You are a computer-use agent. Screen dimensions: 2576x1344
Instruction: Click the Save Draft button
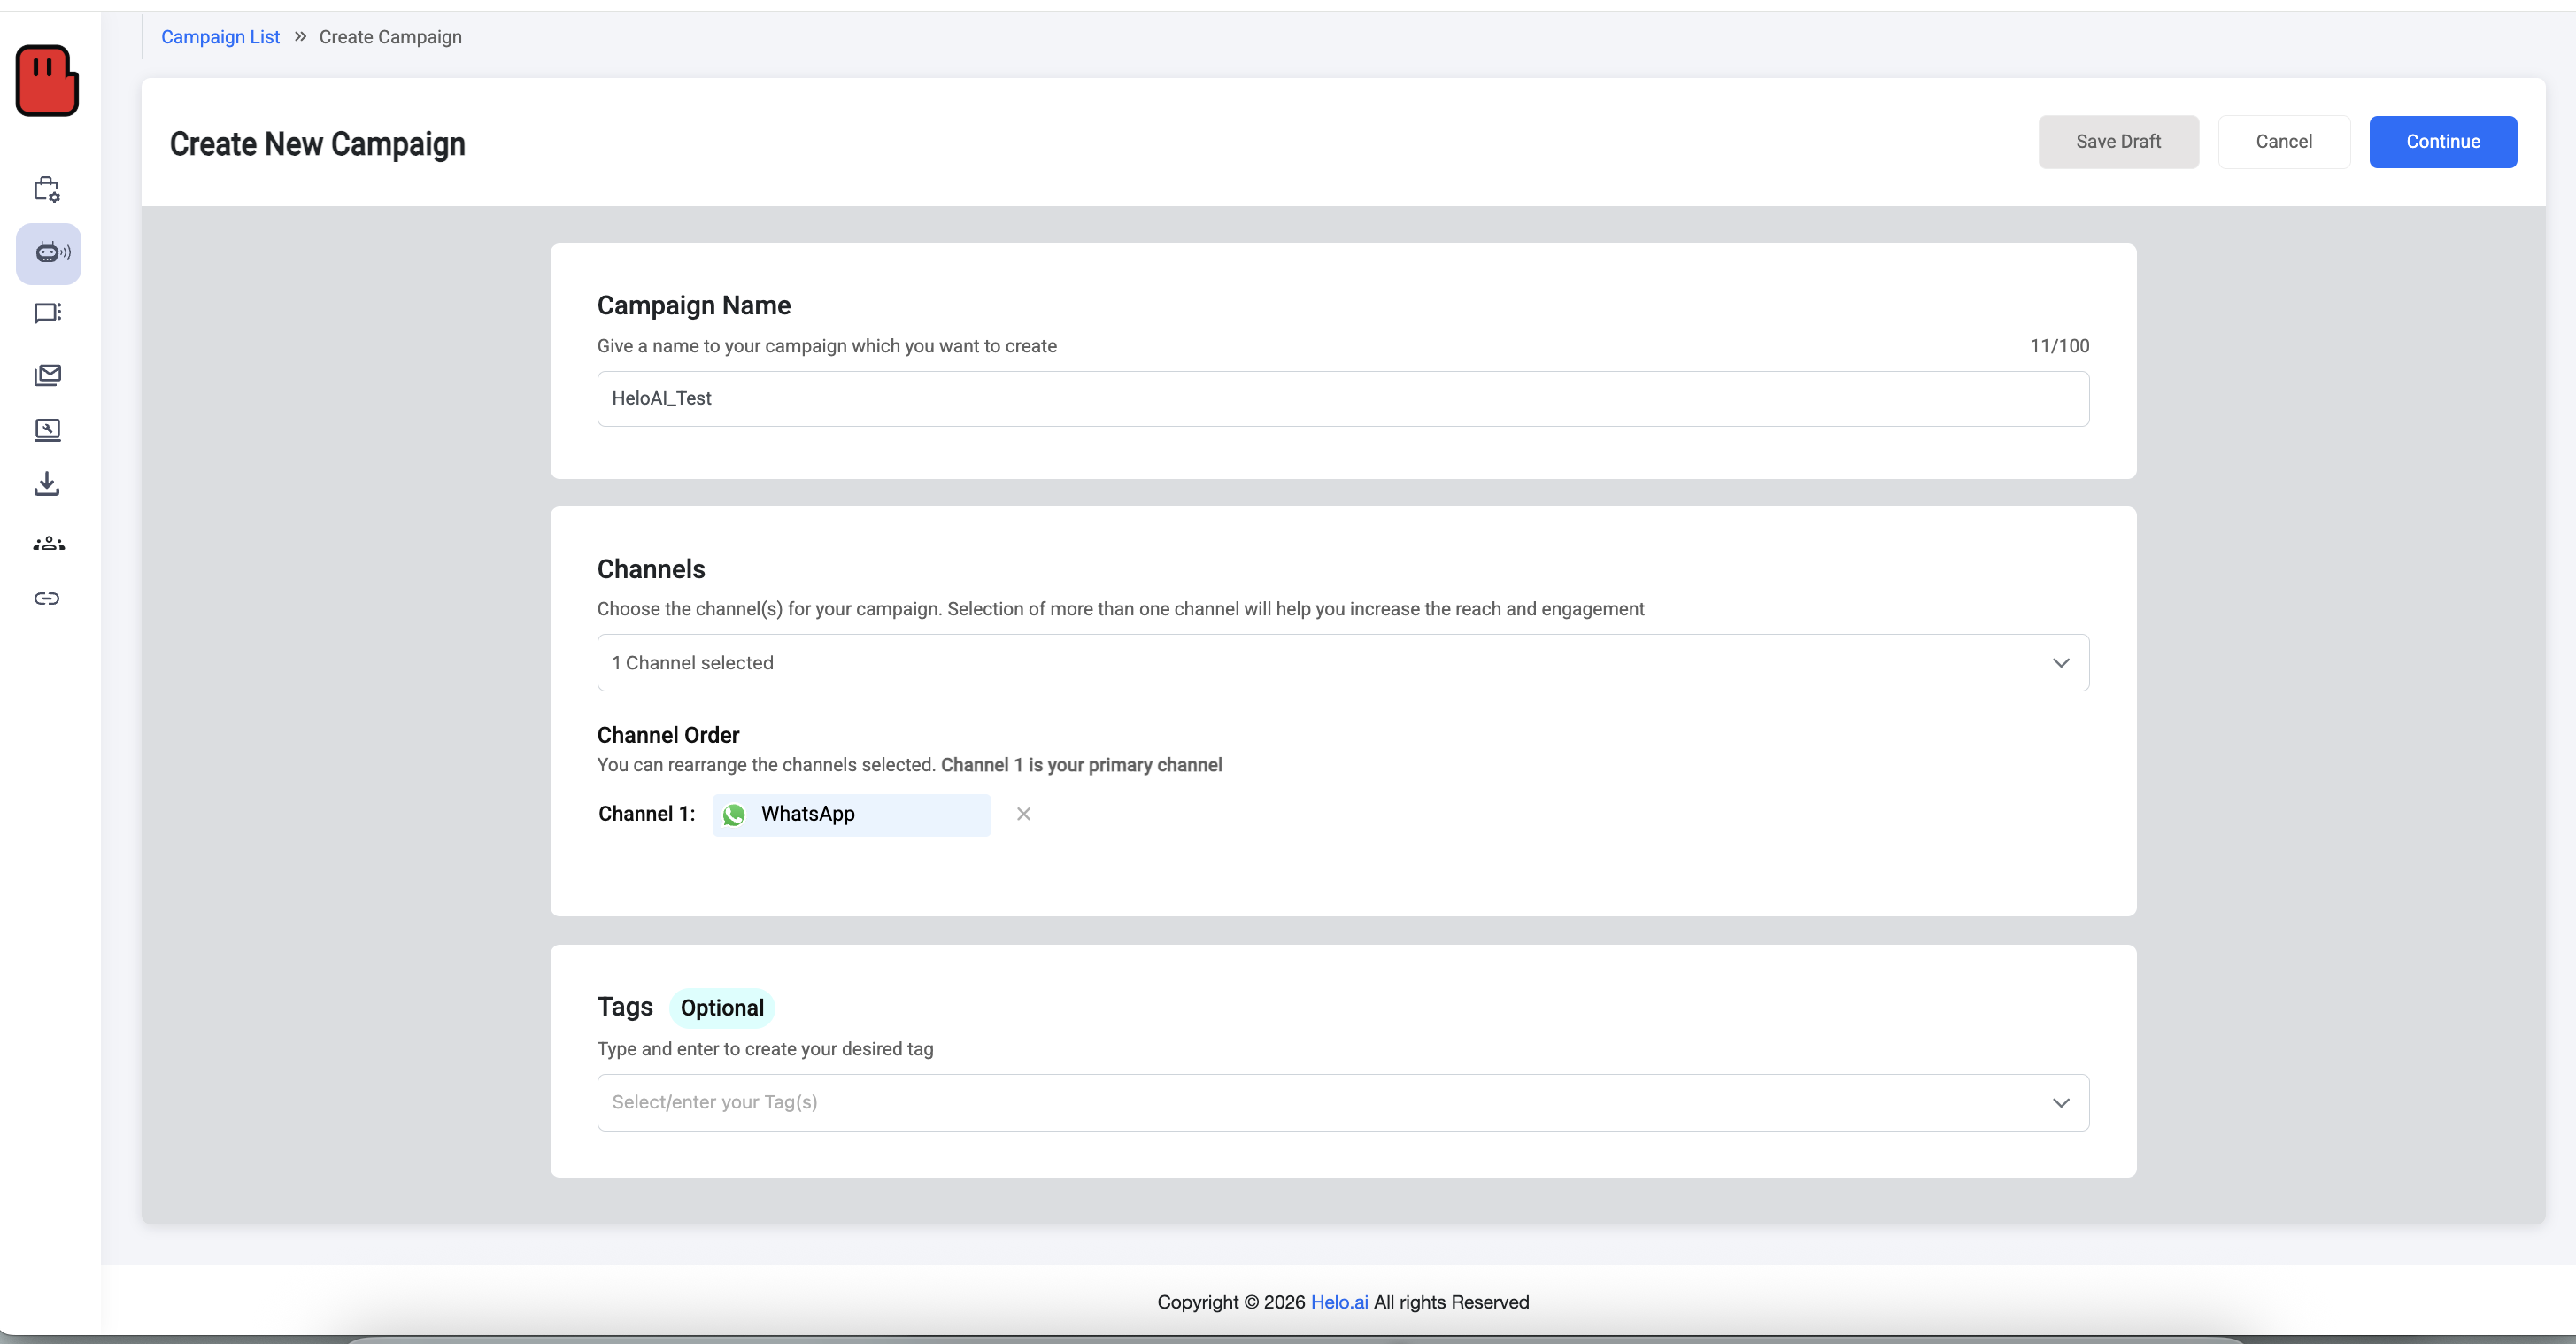2118,142
